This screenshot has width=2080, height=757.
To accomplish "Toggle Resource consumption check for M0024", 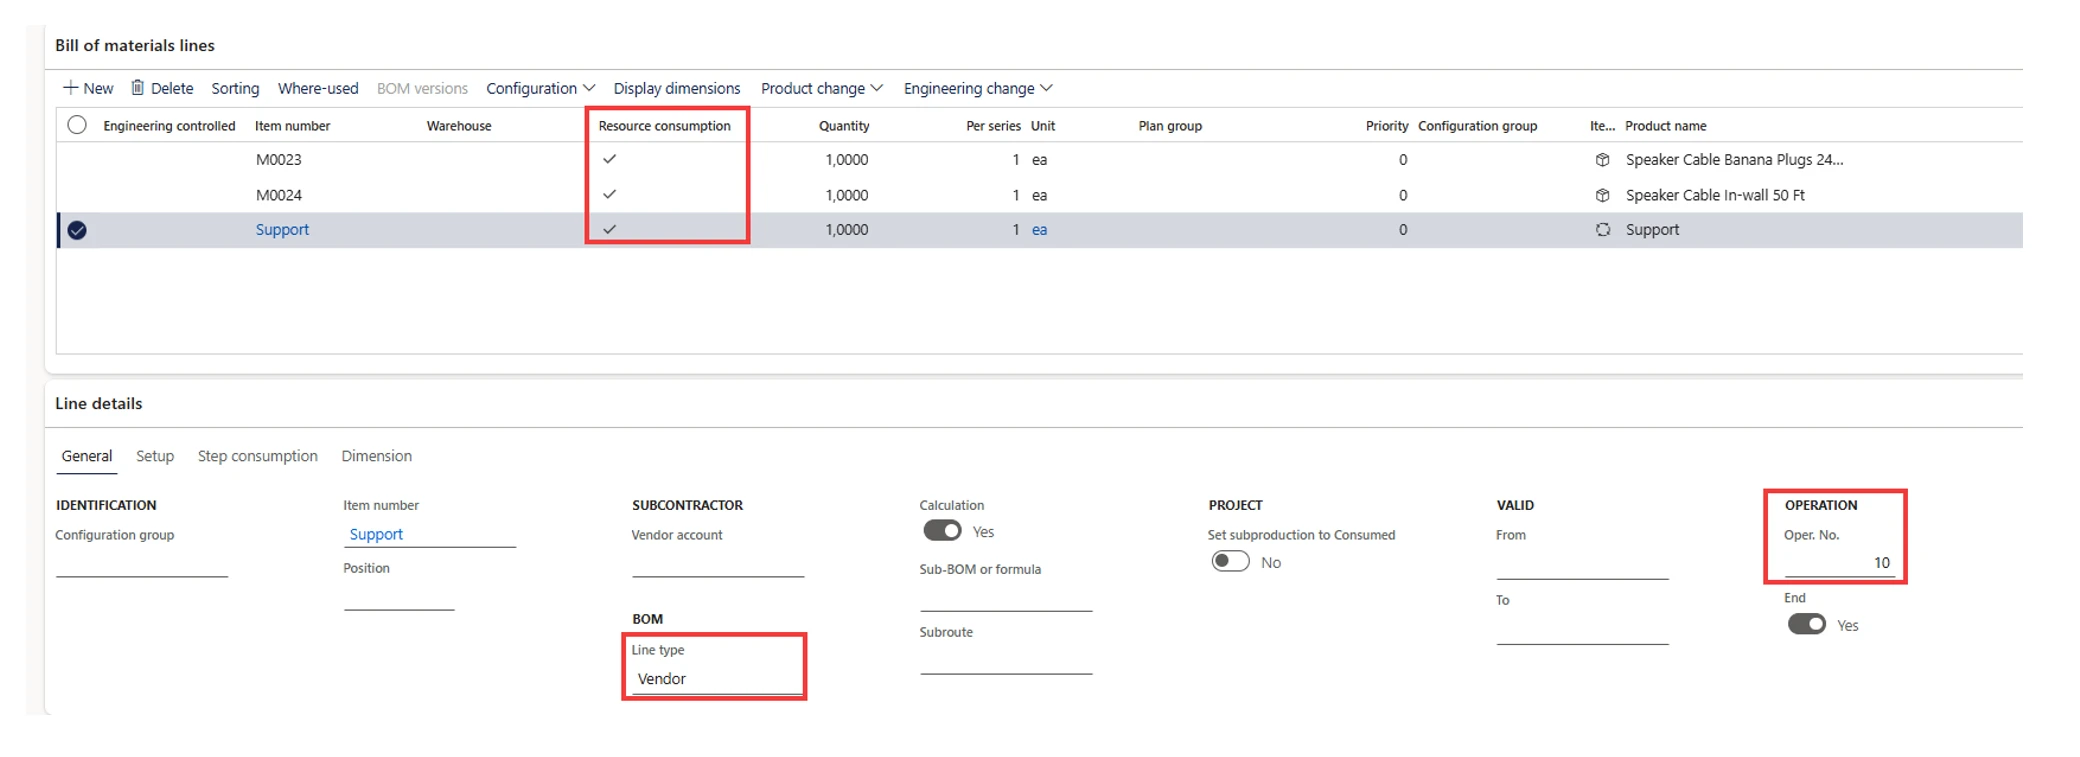I will click(x=609, y=194).
